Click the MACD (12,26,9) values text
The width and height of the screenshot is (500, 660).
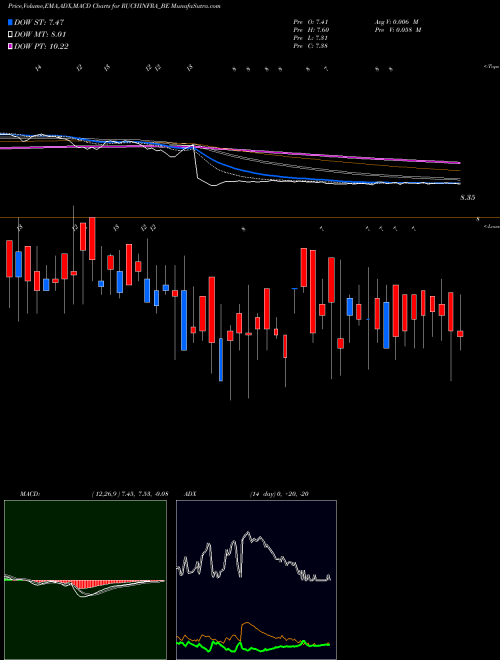pyautogui.click(x=130, y=494)
